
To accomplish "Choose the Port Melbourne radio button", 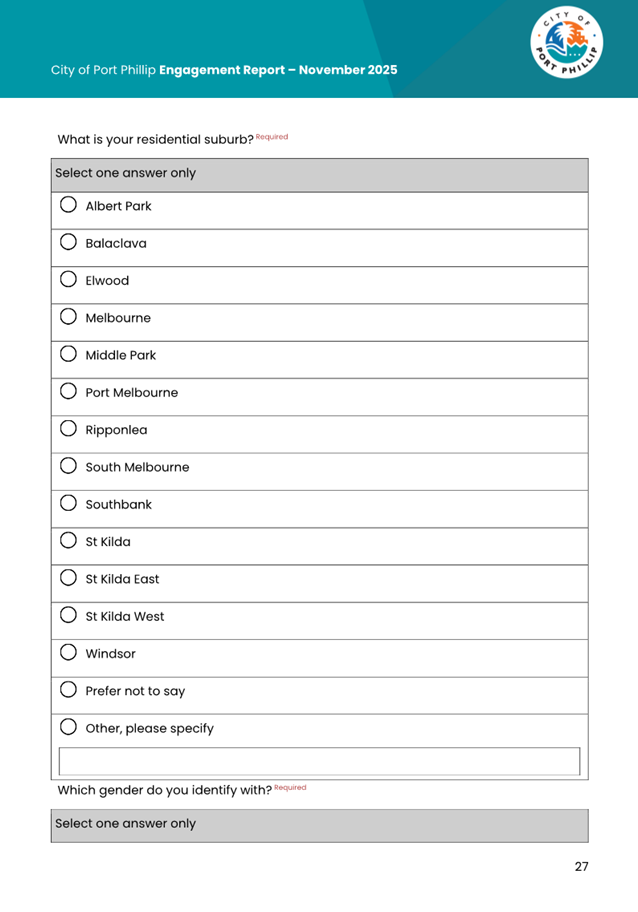I will [69, 392].
